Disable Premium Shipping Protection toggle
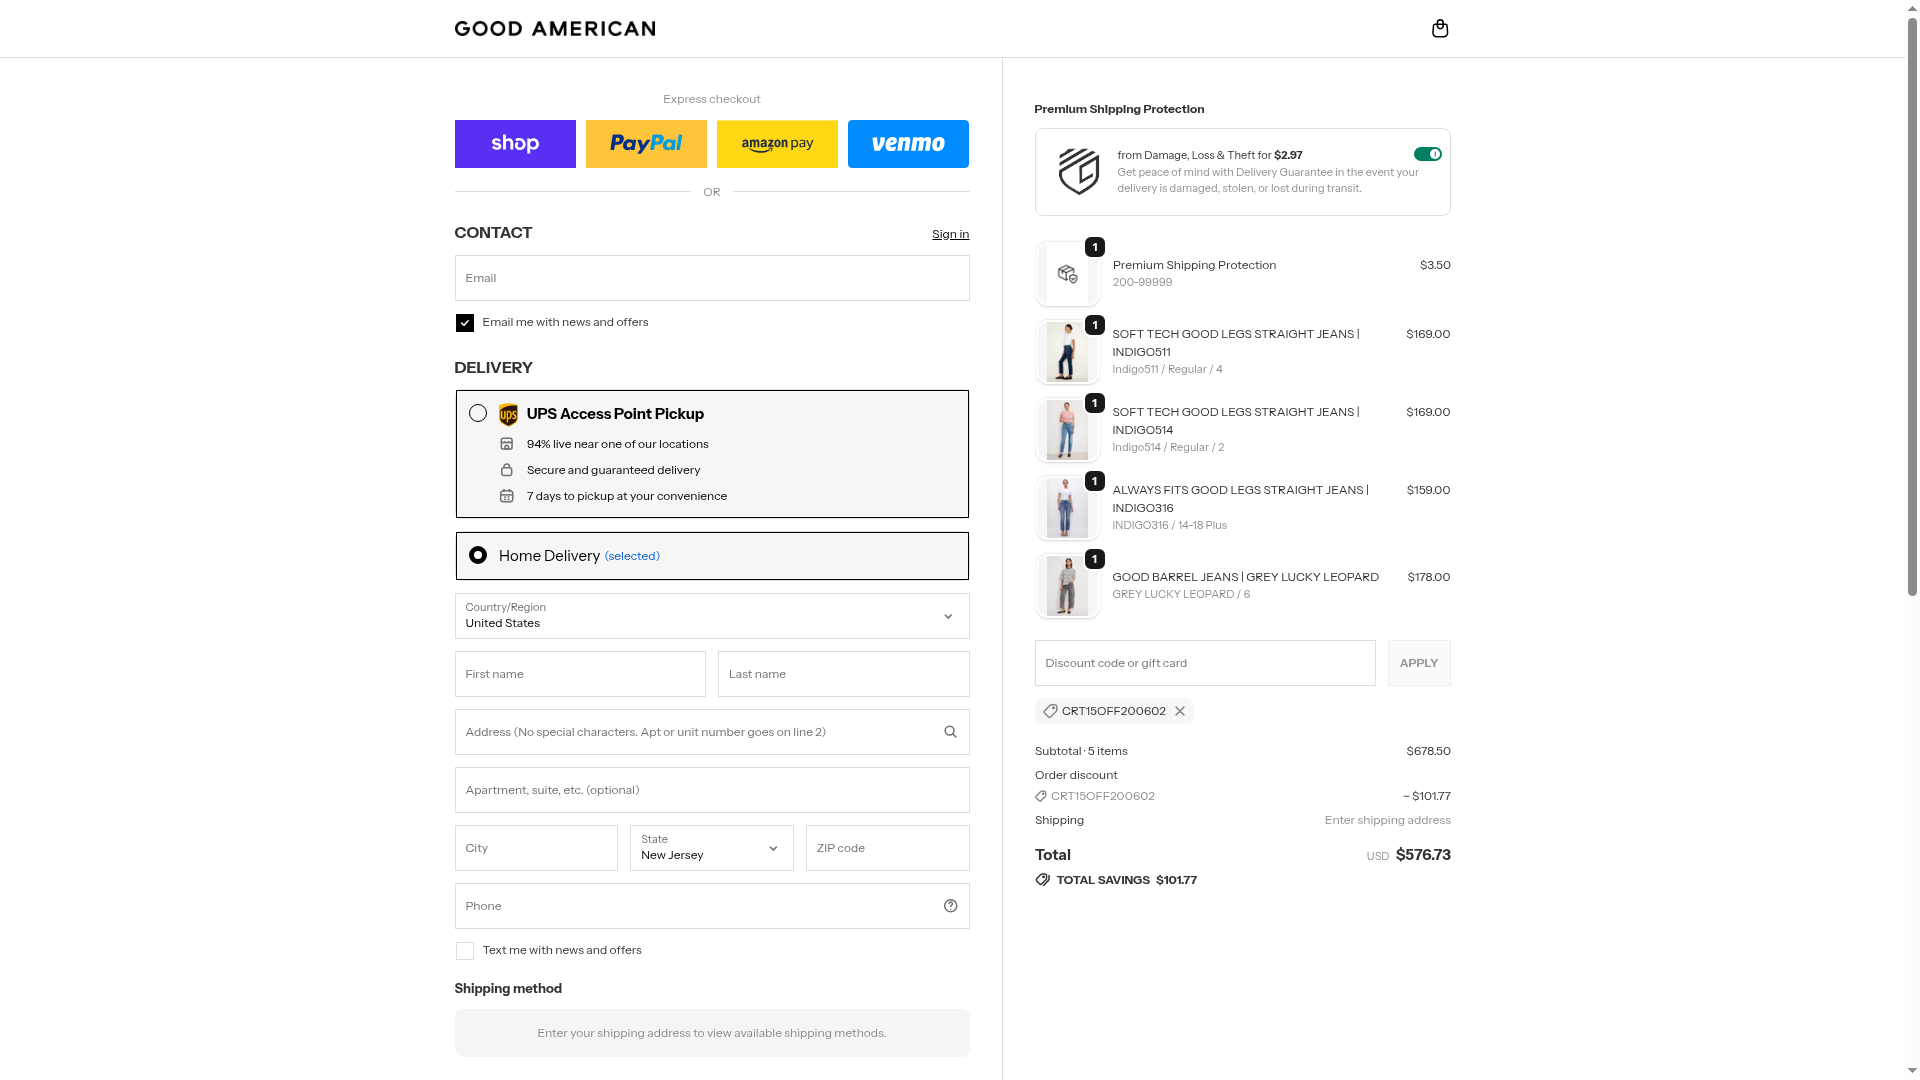The width and height of the screenshot is (1920, 1080). tap(1427, 154)
